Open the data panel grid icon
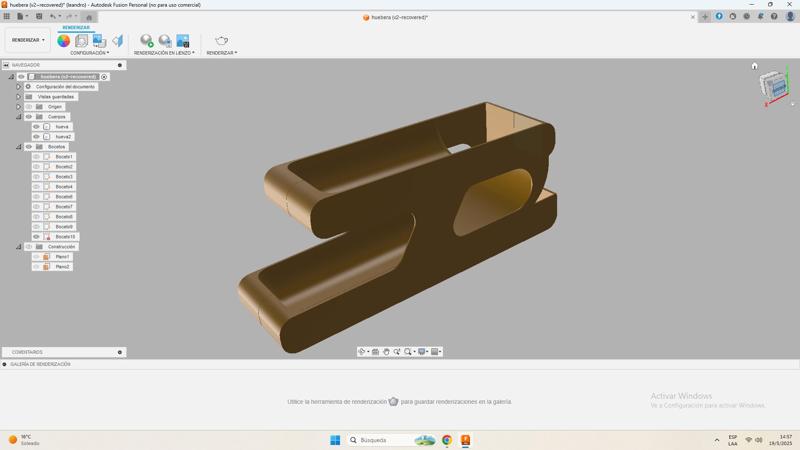The width and height of the screenshot is (800, 450). 7,16
